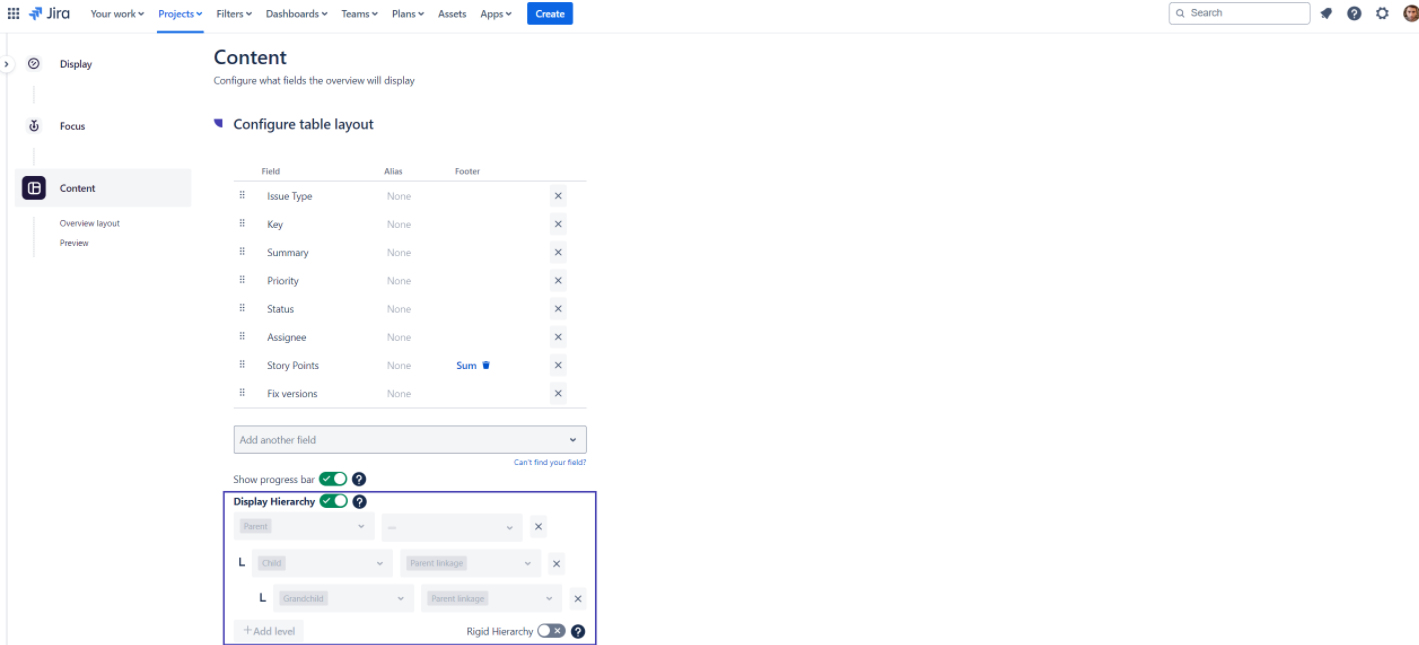Viewport: 1419px width, 645px height.
Task: Disable the Show progress bar toggle
Action: [333, 479]
